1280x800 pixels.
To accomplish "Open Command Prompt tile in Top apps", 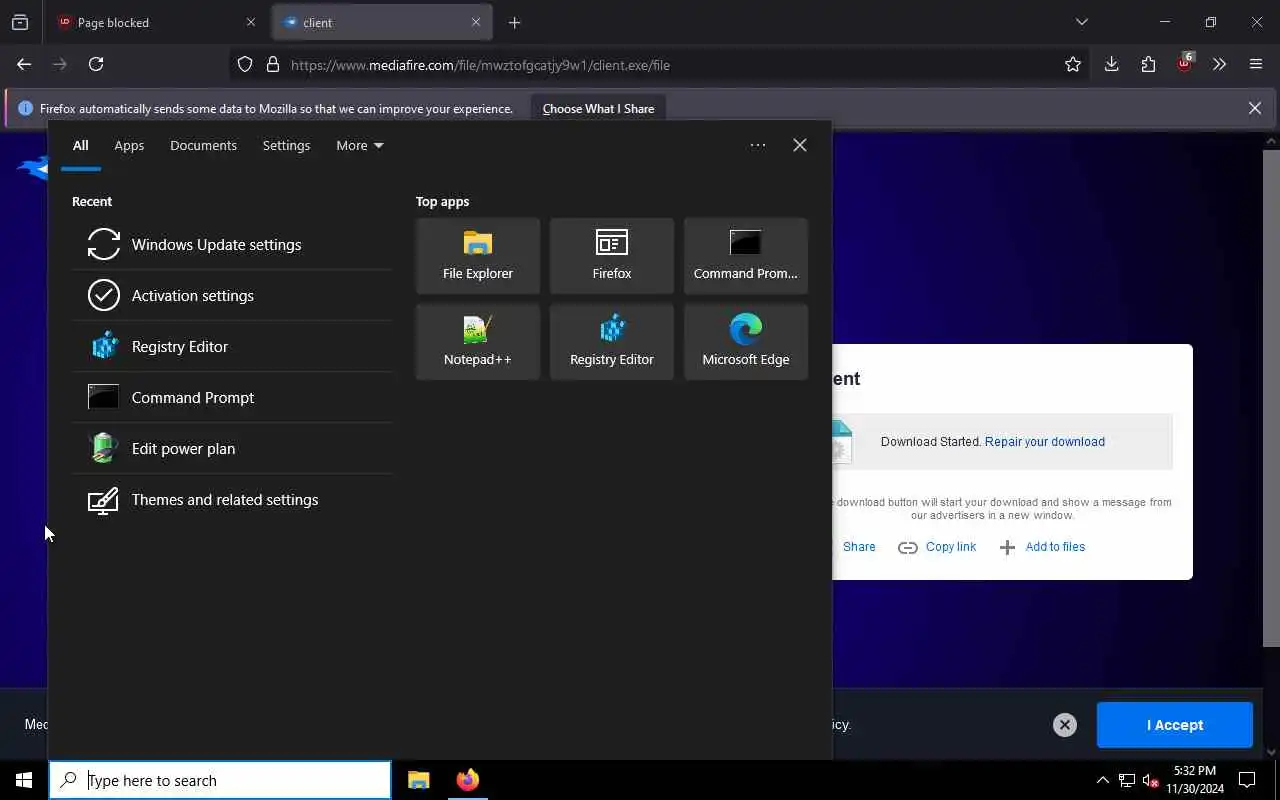I will 746,256.
